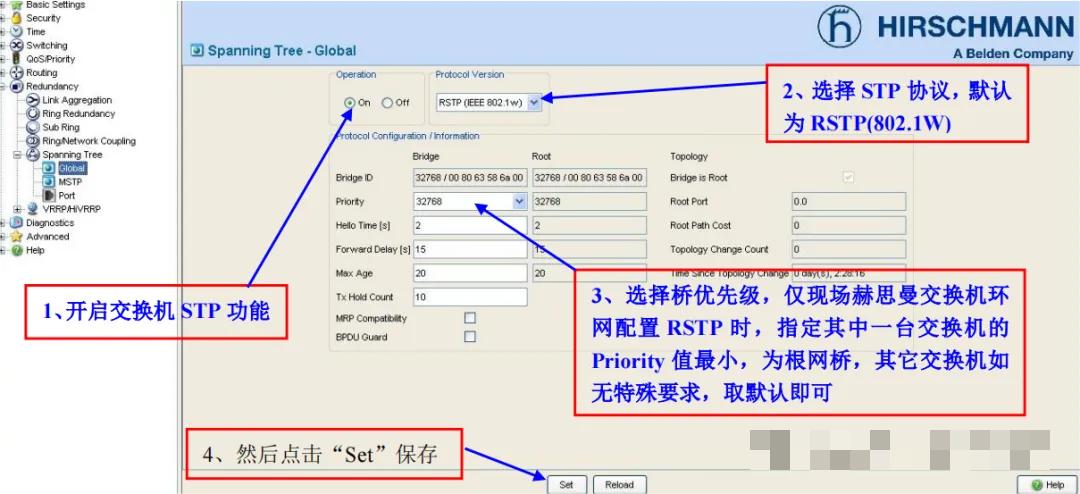
Task: Click the Root Path Cost field
Action: (x=849, y=225)
